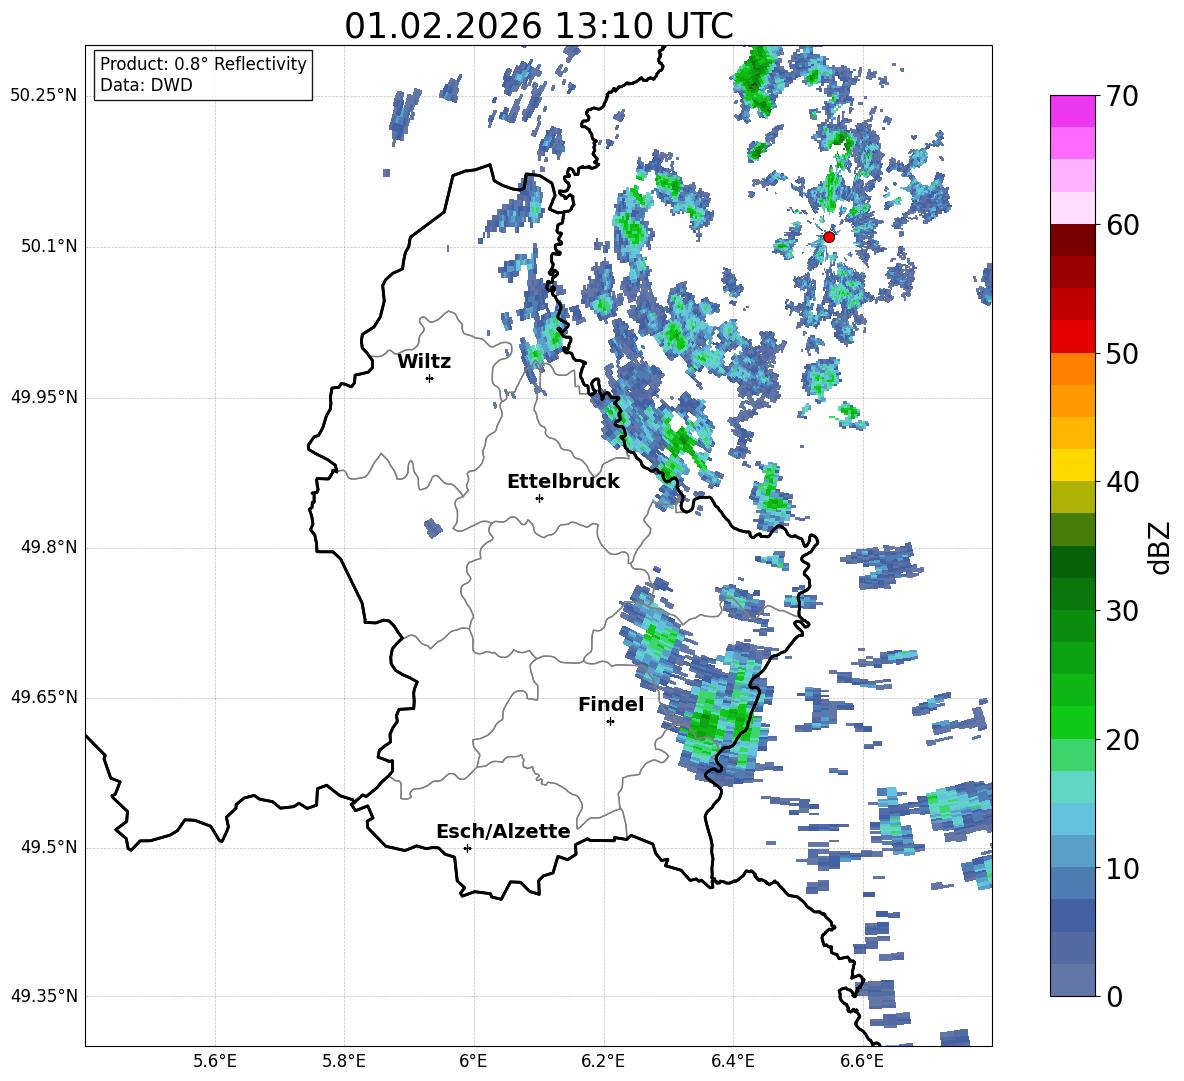
Task: Click the Ettelbruck city label
Action: click(563, 482)
